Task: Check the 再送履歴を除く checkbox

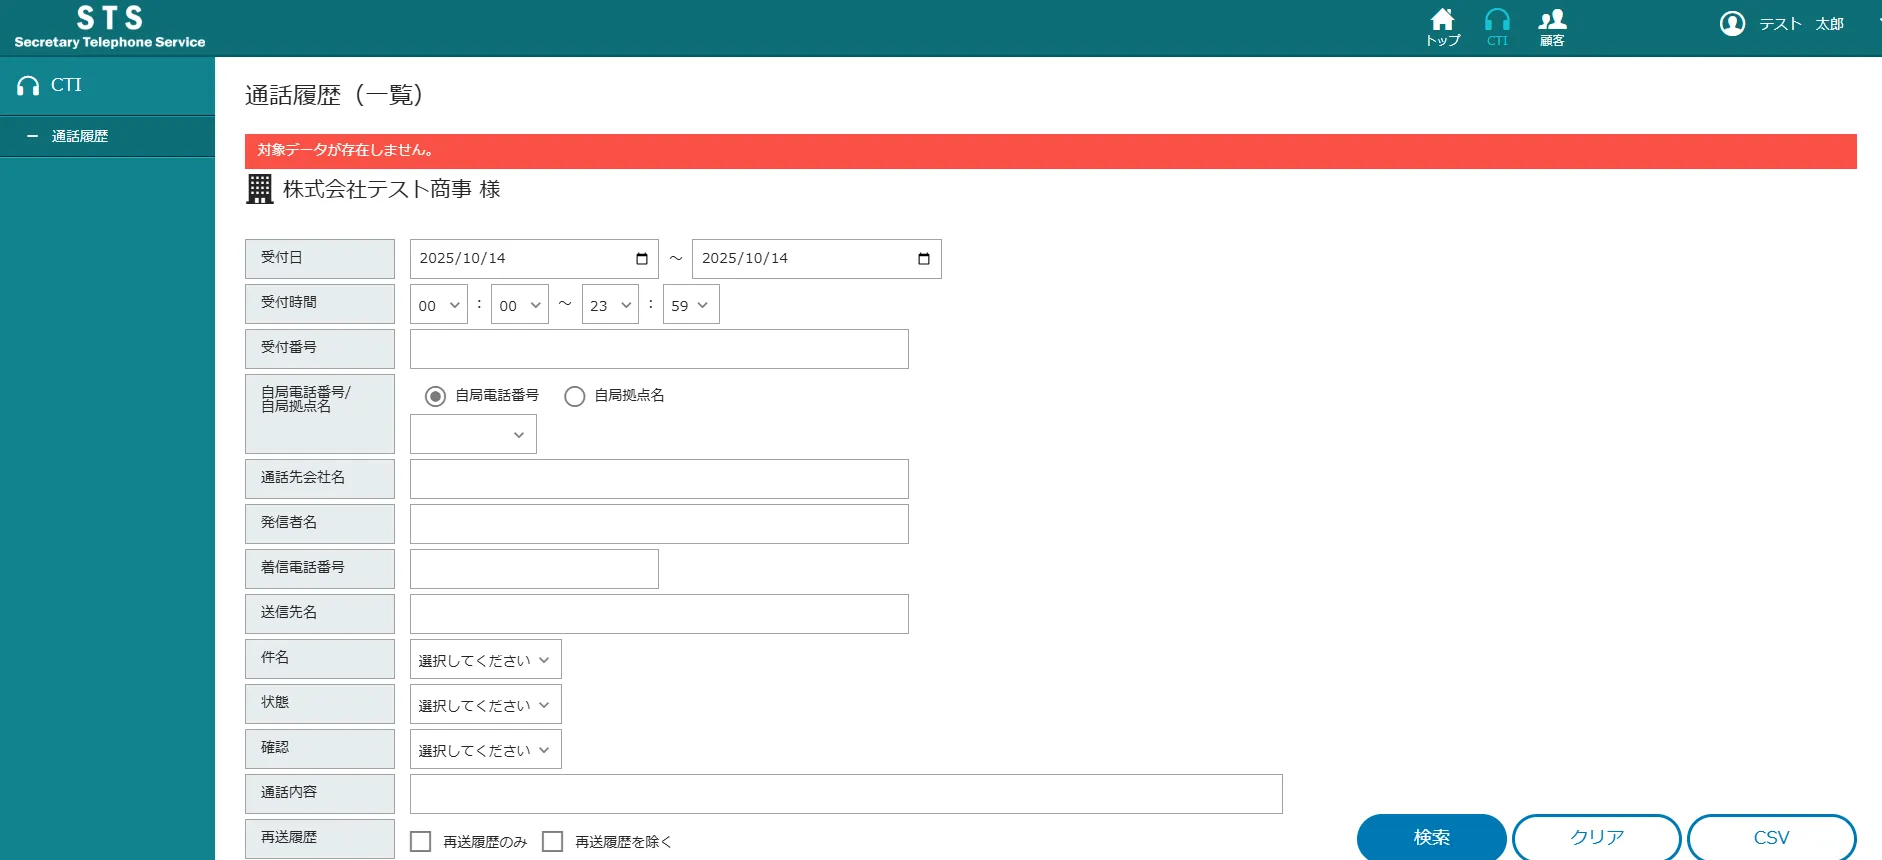Action: (553, 842)
